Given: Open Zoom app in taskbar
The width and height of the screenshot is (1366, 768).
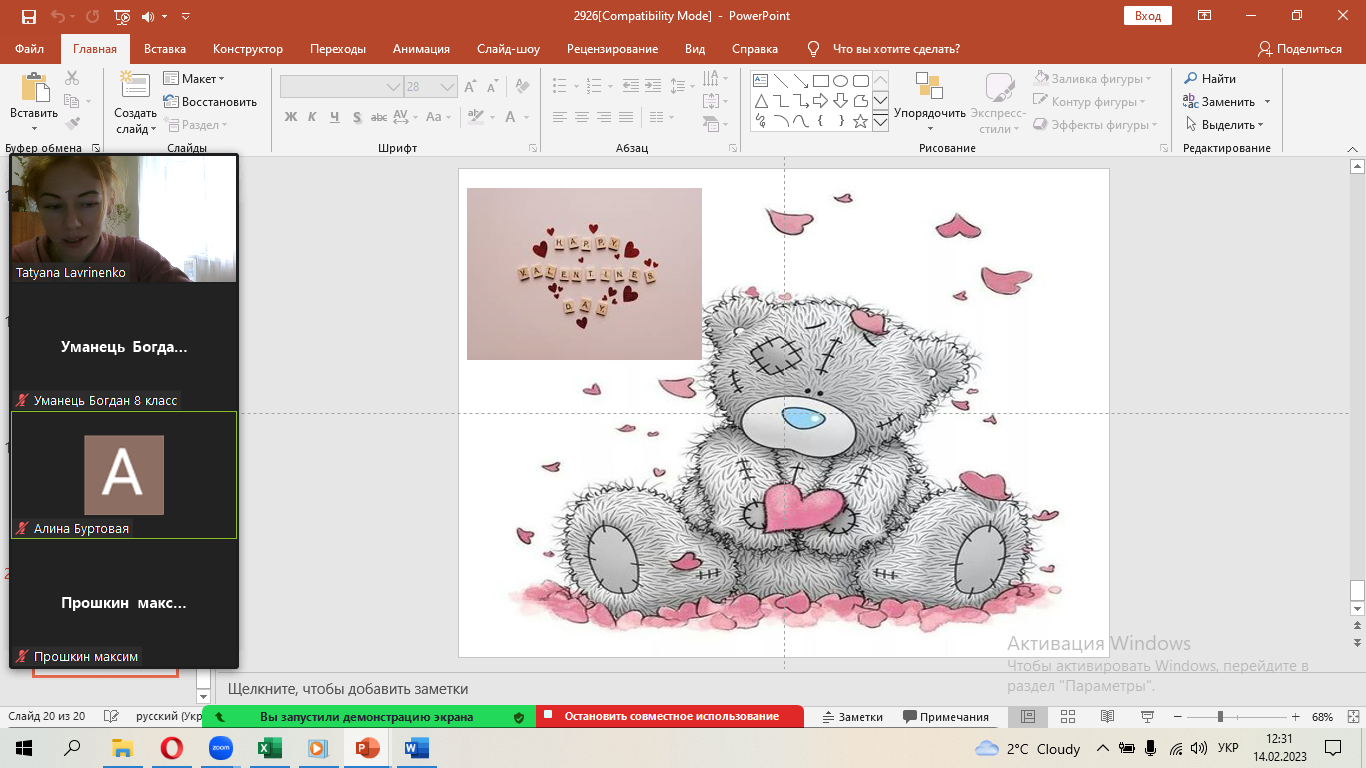Looking at the screenshot, I should point(220,748).
